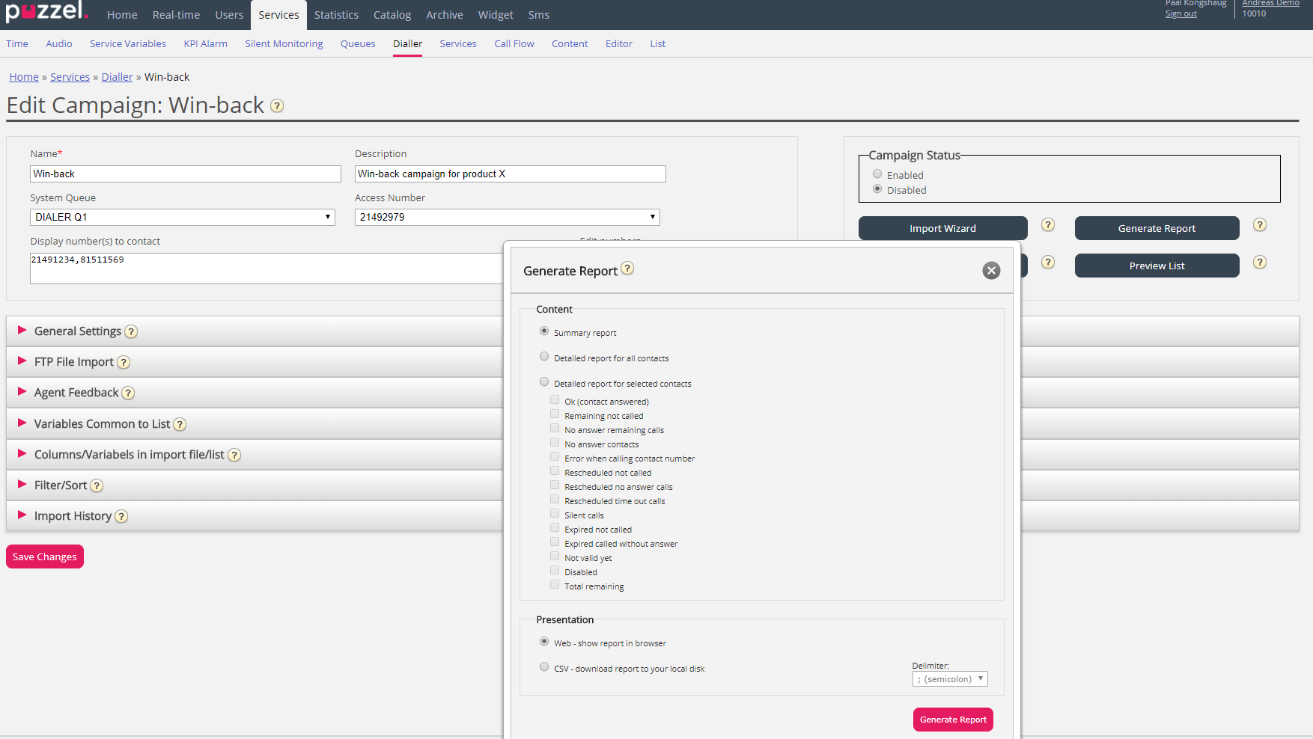The image size is (1313, 739).
Task: Open the Delimiter semicolon dropdown
Action: 949,679
